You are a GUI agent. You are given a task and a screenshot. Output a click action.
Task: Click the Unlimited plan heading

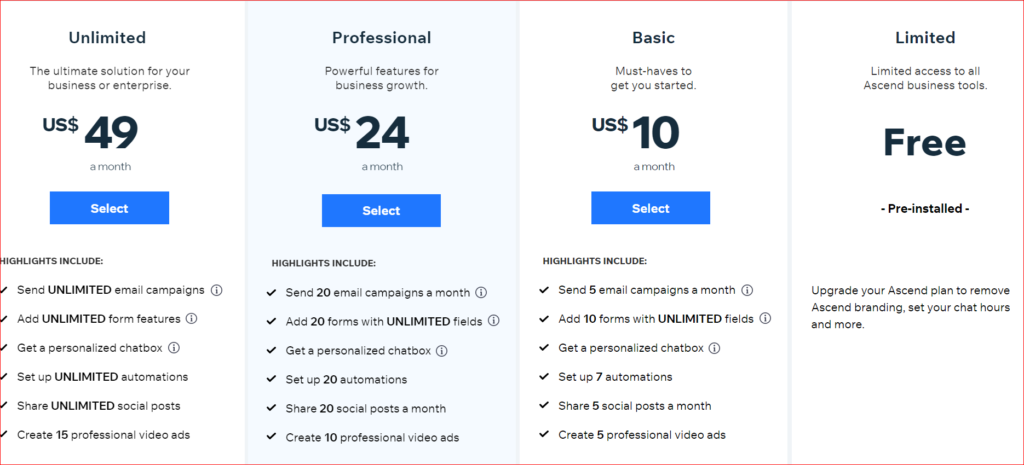(x=107, y=38)
